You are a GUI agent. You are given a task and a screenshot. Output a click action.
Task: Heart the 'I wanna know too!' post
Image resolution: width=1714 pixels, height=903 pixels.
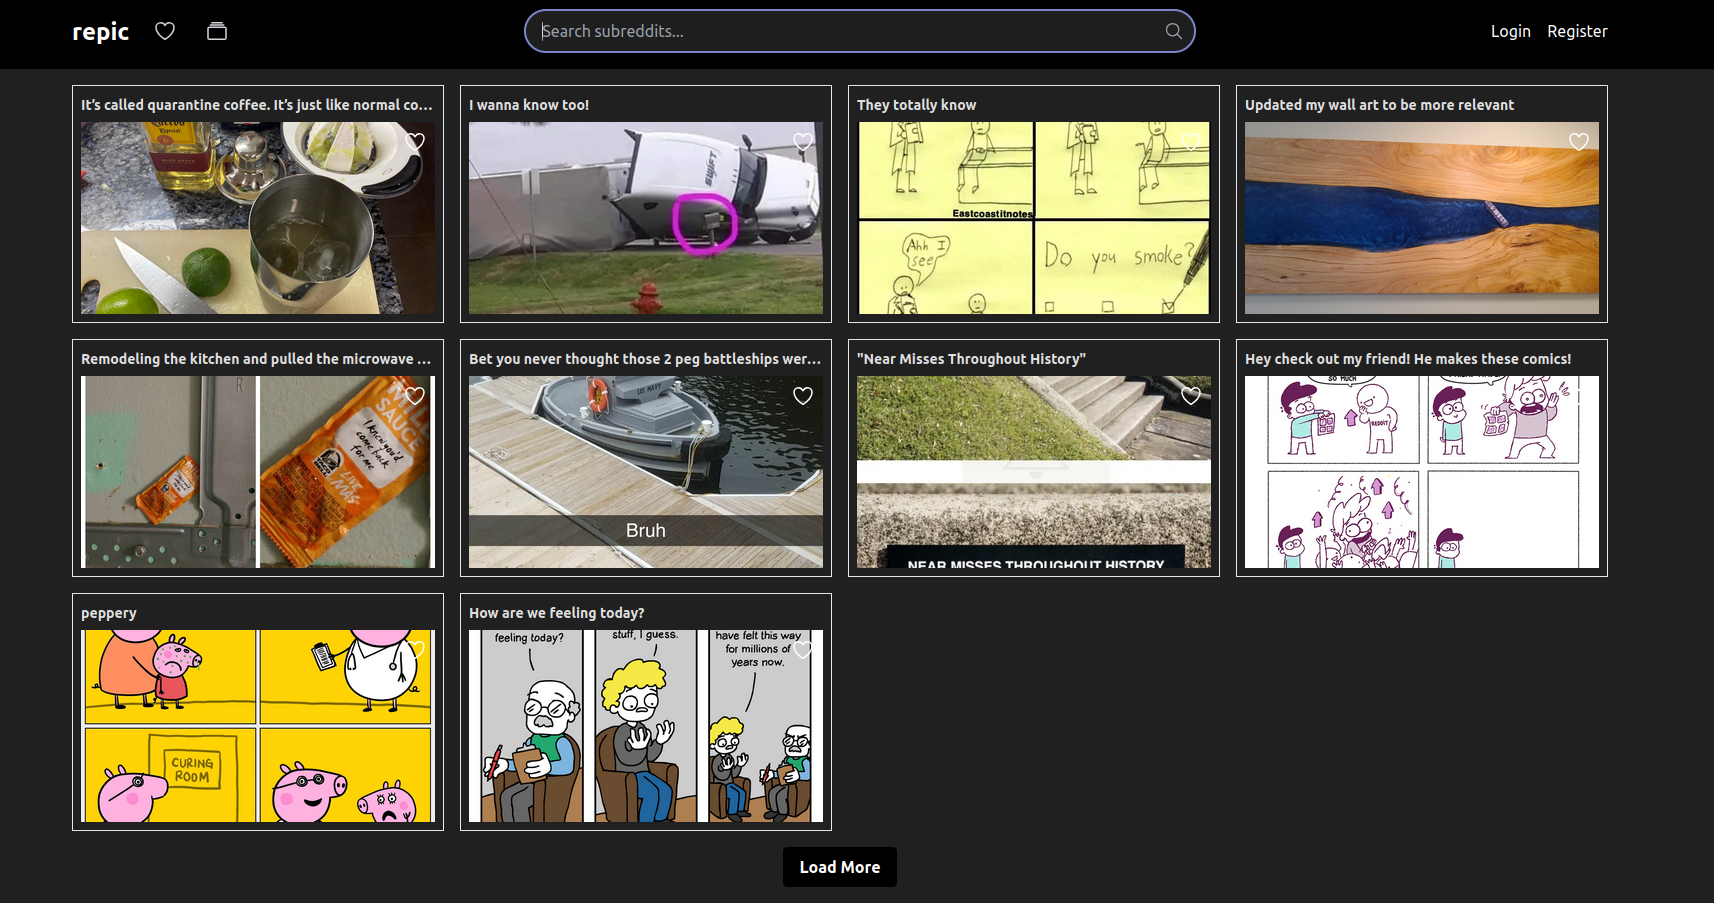[x=802, y=142]
